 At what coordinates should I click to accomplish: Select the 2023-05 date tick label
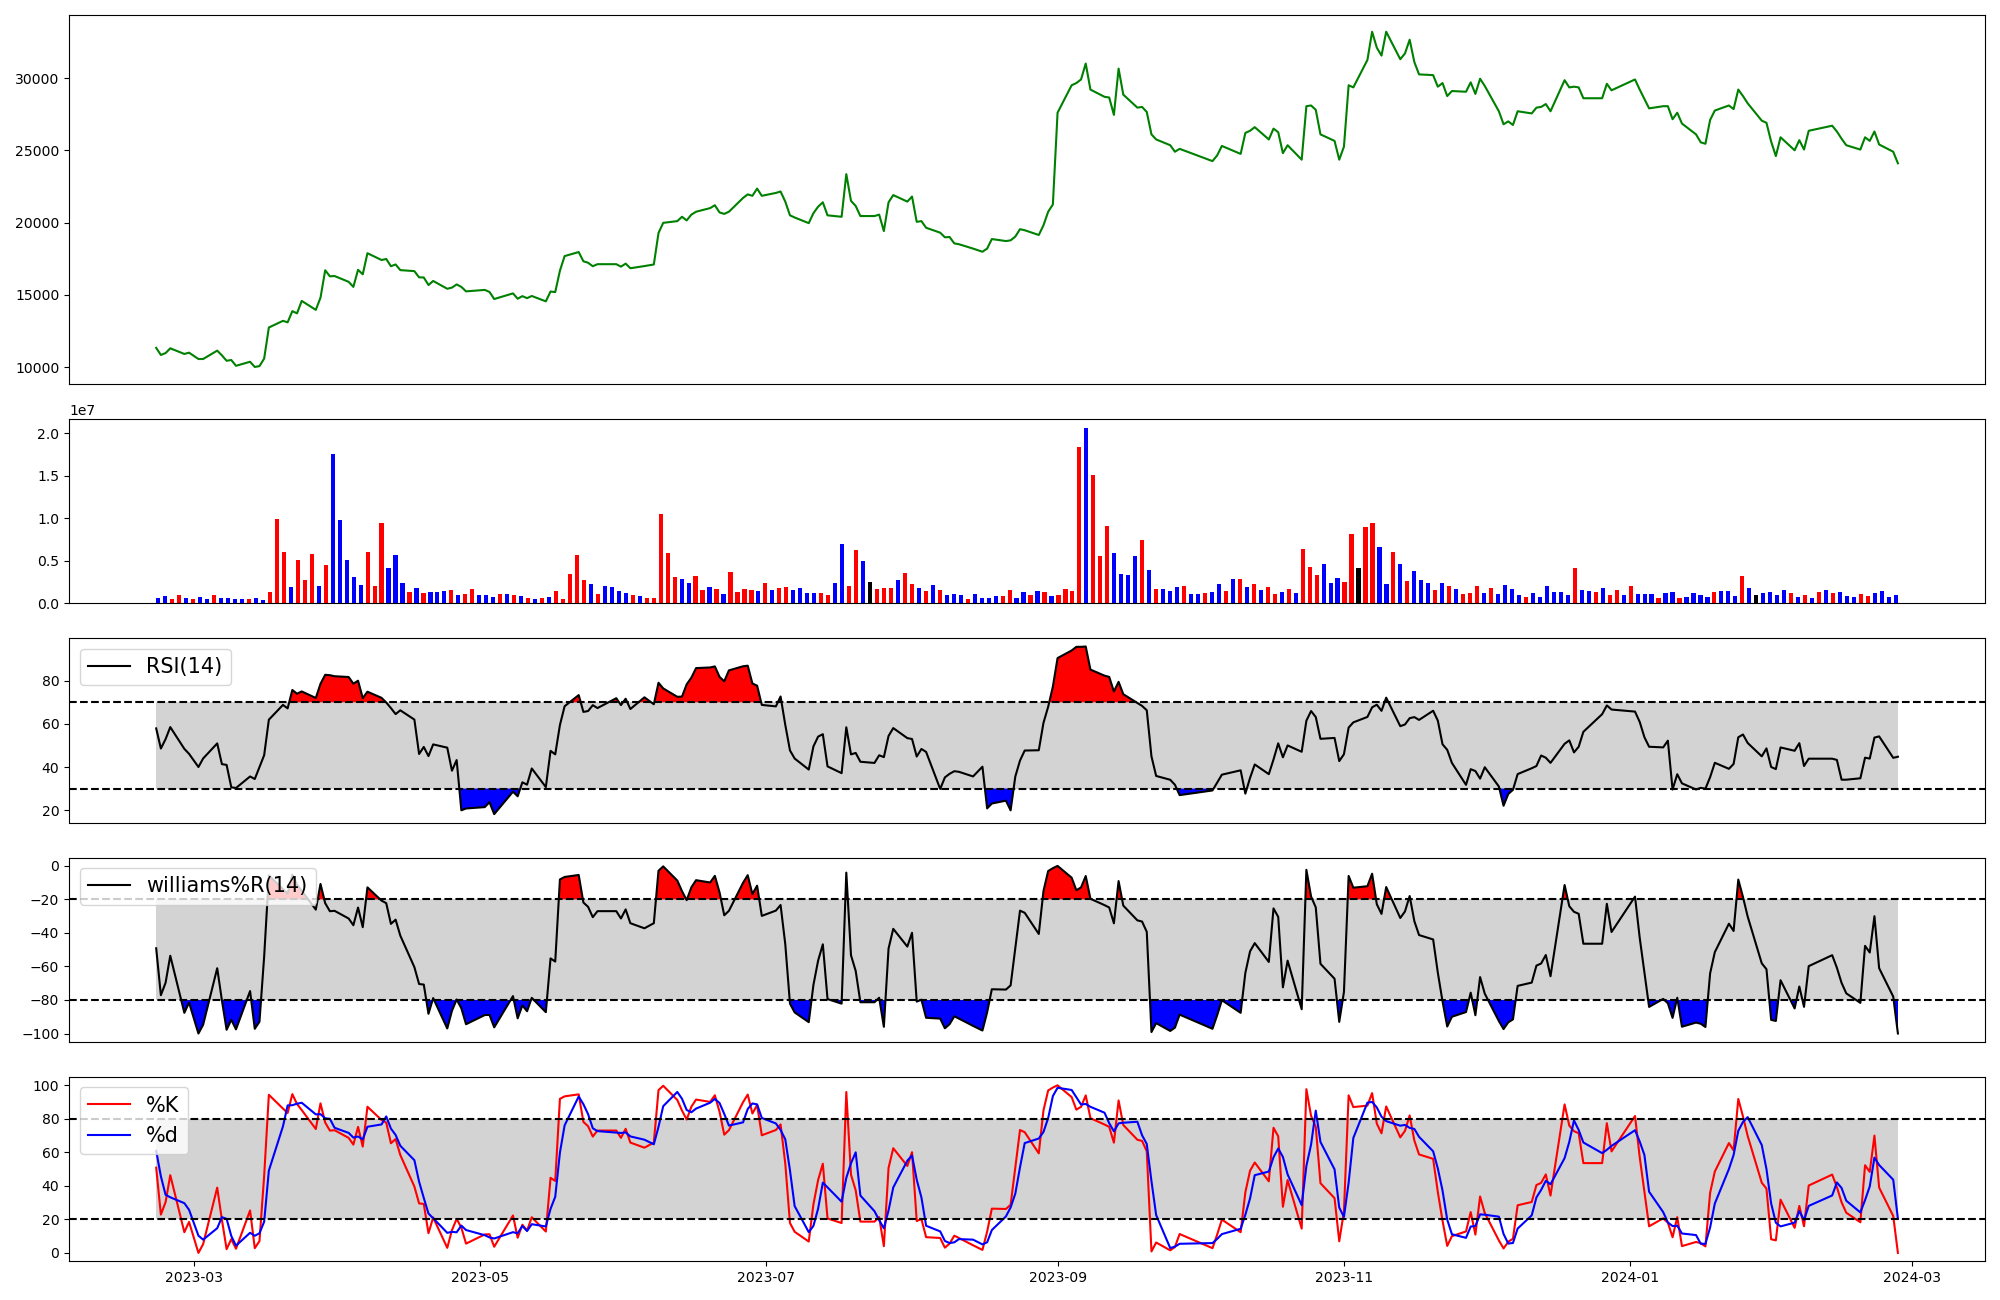481,1277
